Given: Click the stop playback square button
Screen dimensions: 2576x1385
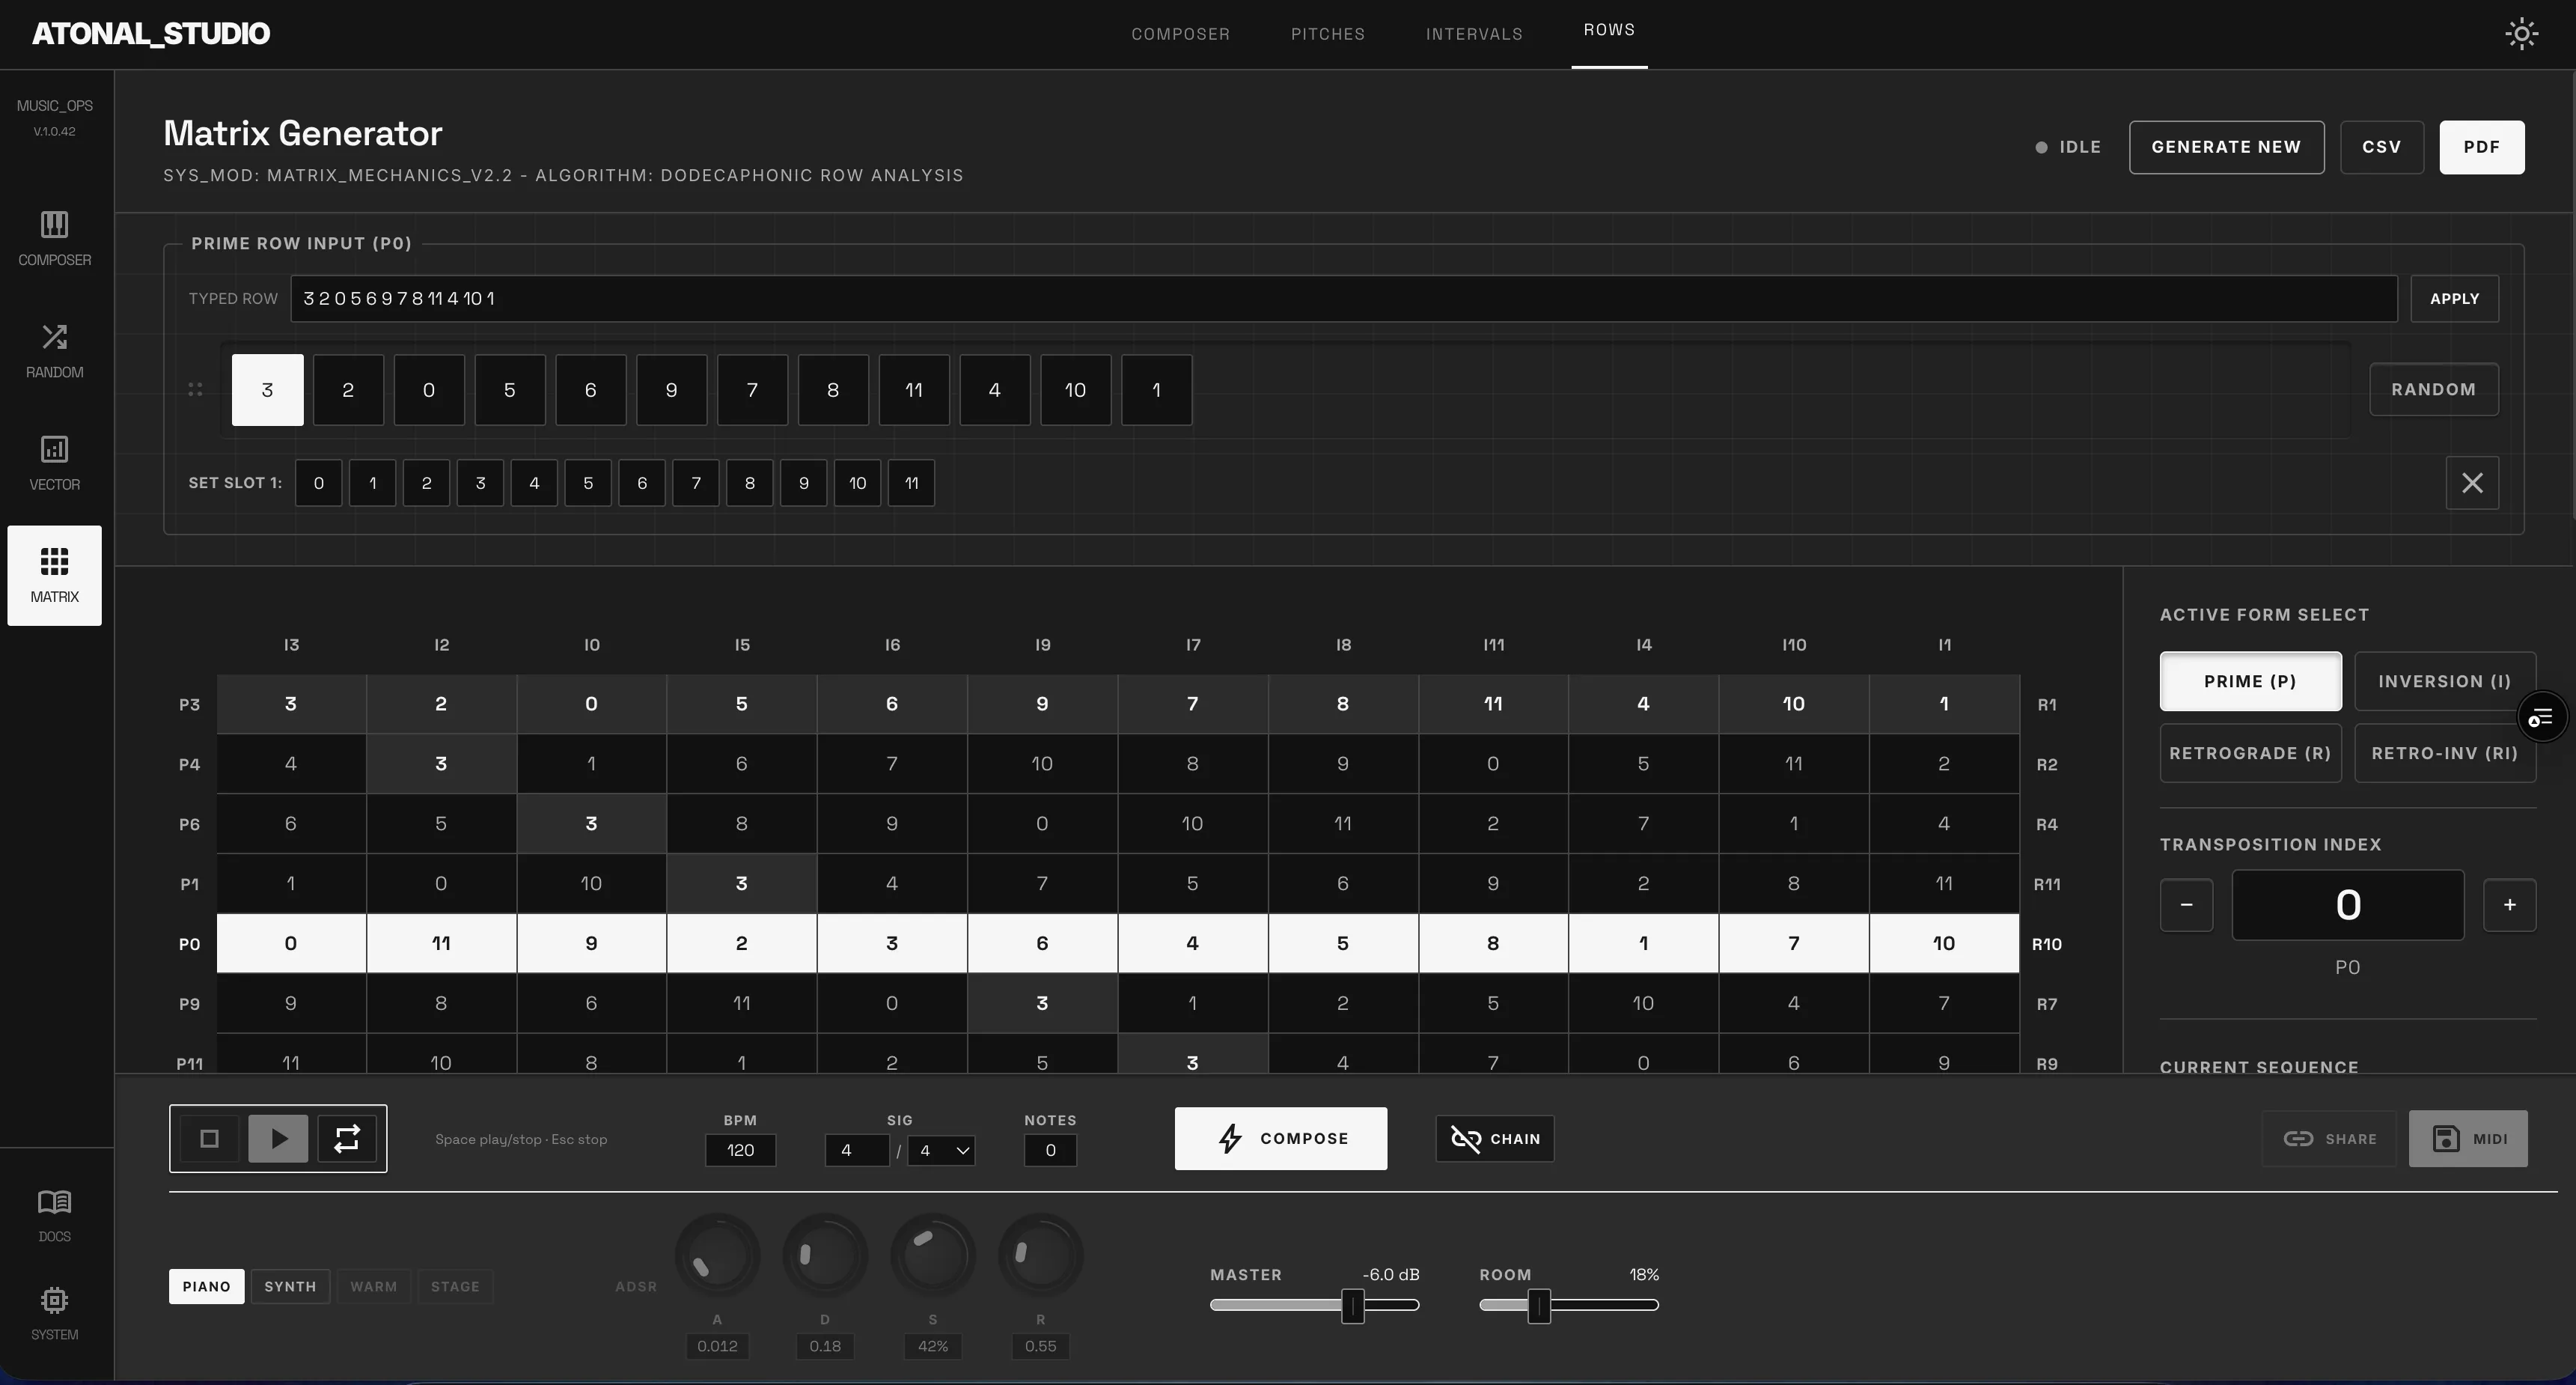Looking at the screenshot, I should tap(209, 1138).
